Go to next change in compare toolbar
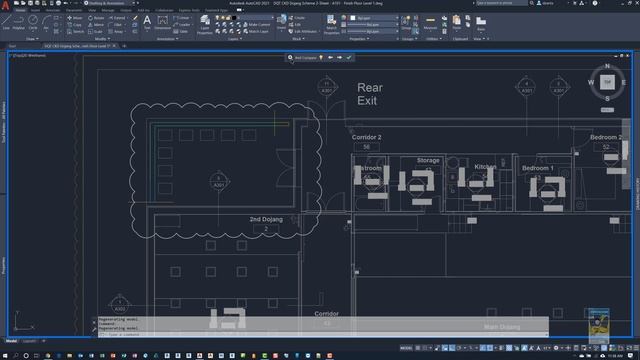This screenshot has height=360, width=640. (x=340, y=58)
